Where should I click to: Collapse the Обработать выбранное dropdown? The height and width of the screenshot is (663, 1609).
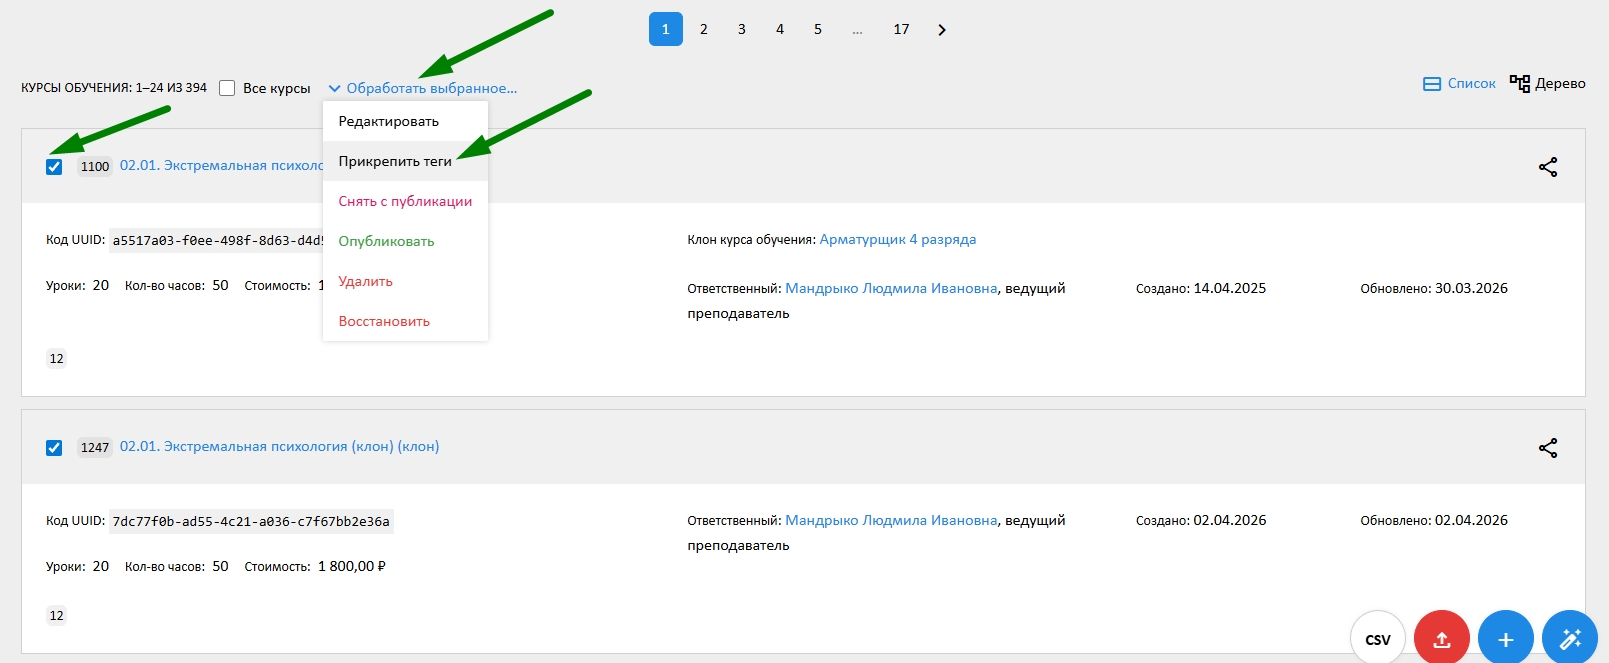click(423, 88)
